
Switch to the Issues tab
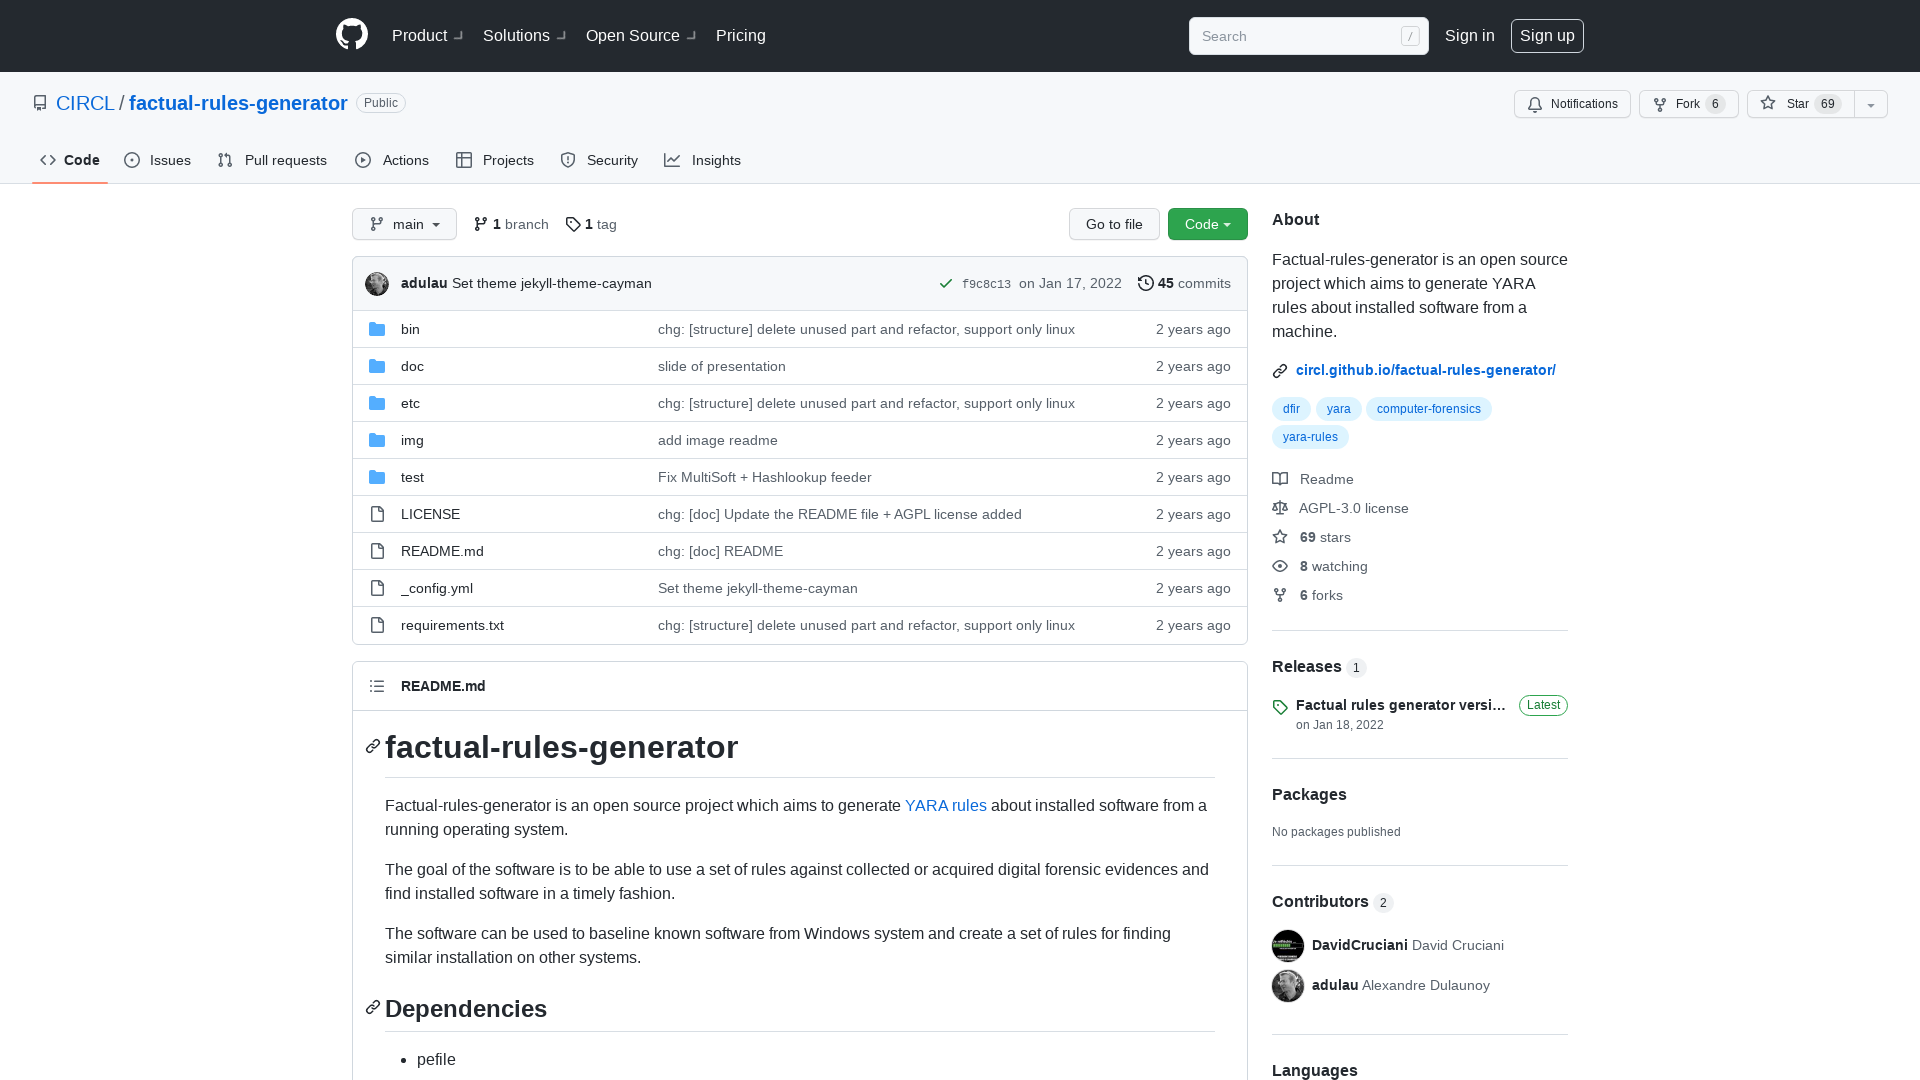(158, 160)
